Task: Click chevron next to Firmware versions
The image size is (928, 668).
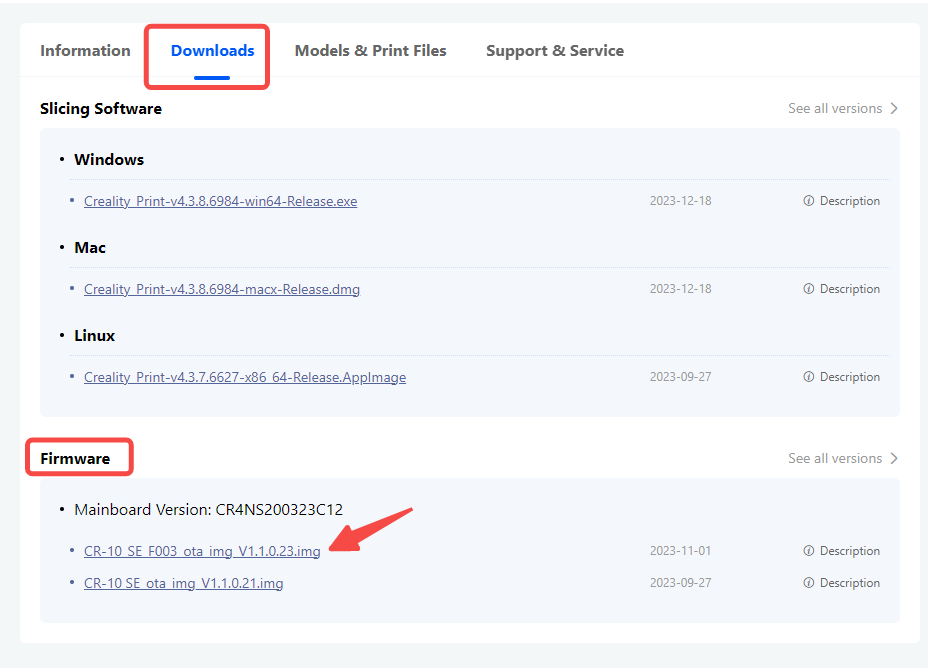Action: [894, 459]
